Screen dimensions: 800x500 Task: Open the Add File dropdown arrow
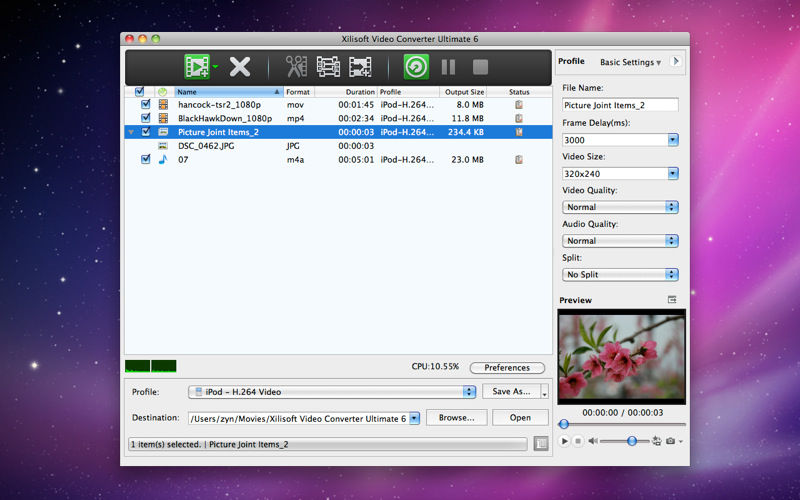point(215,67)
